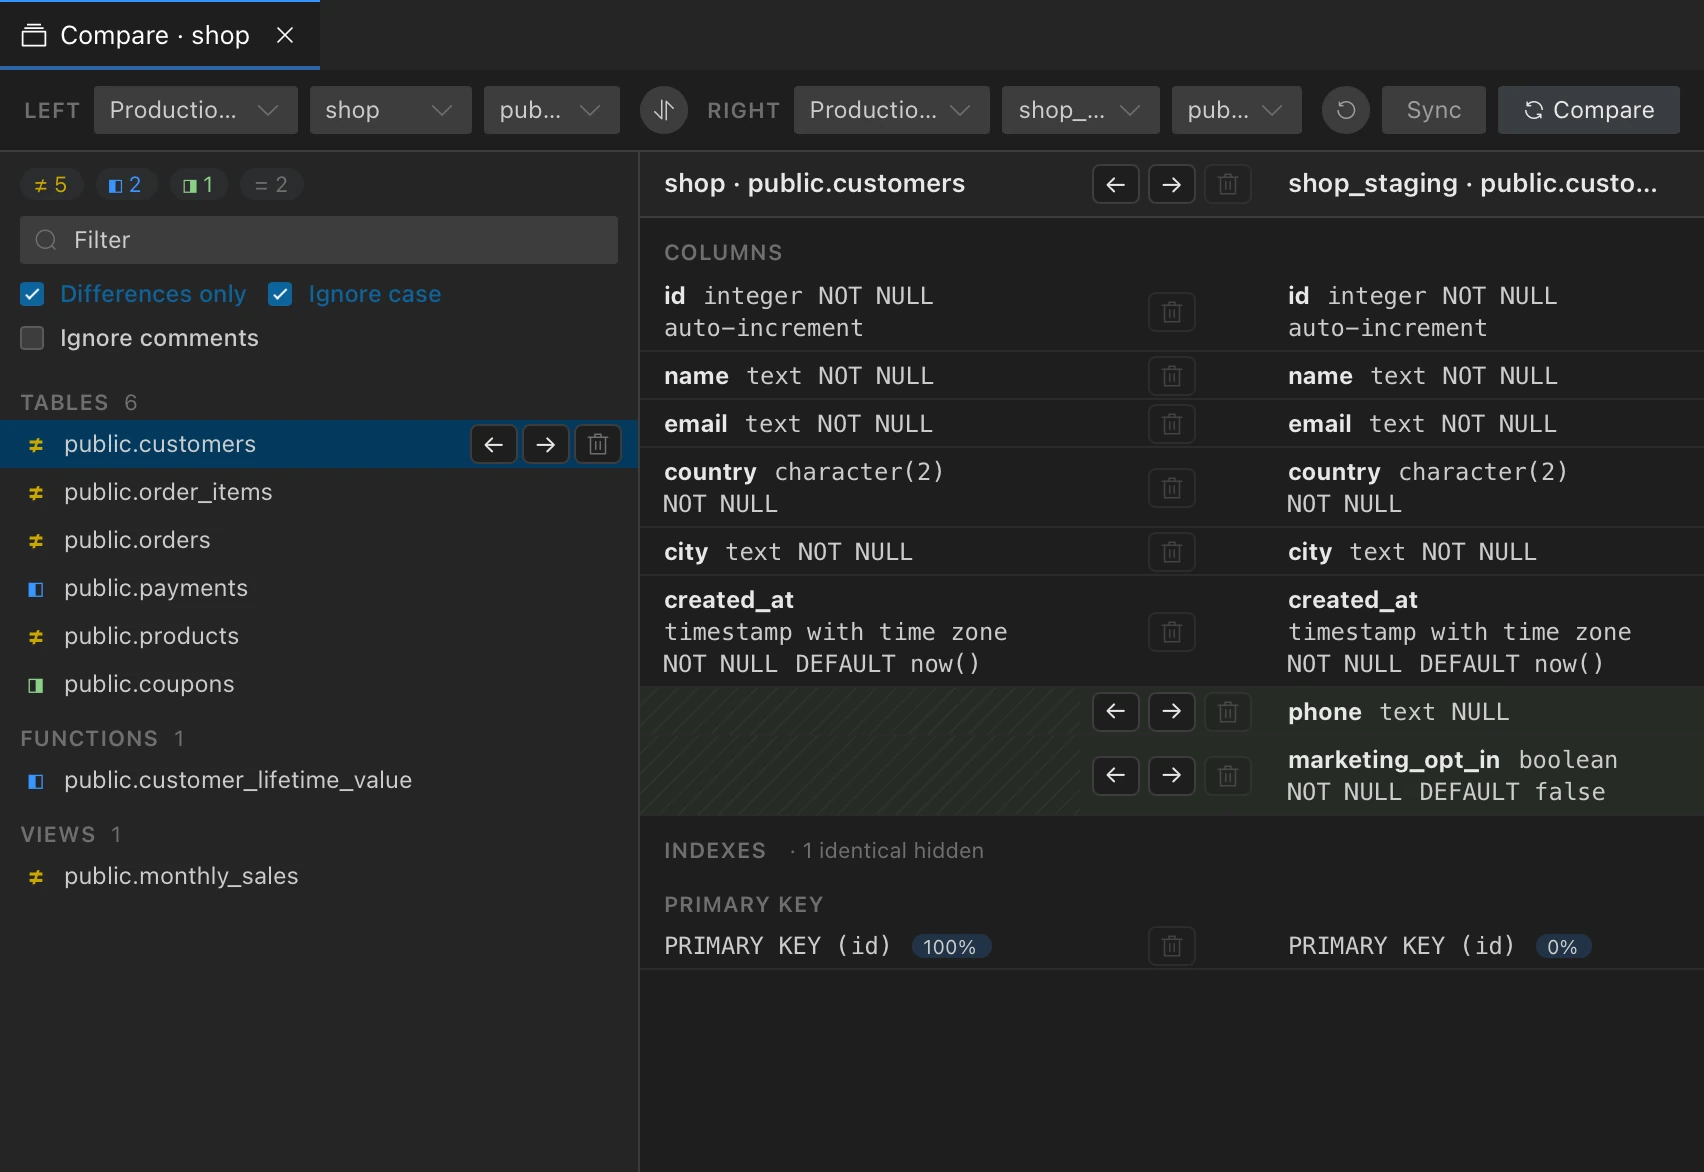
Task: Uncheck Ignore case checkbox
Action: point(280,294)
